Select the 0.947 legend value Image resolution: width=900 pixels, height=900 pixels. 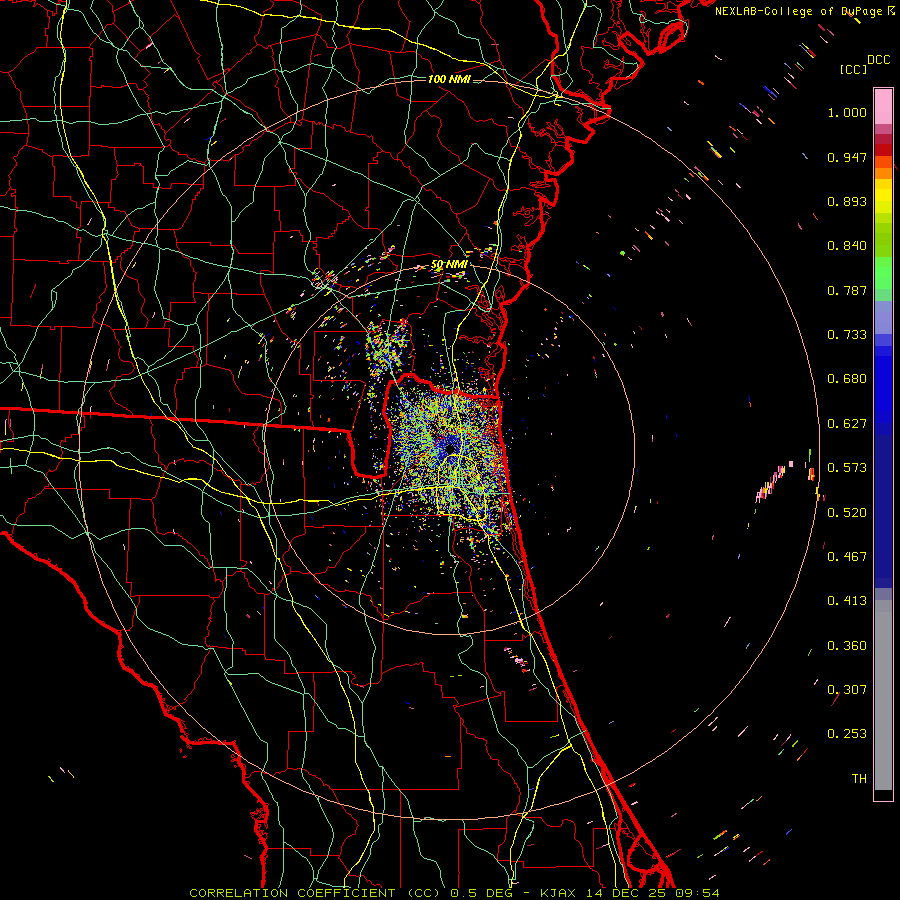[x=847, y=157]
